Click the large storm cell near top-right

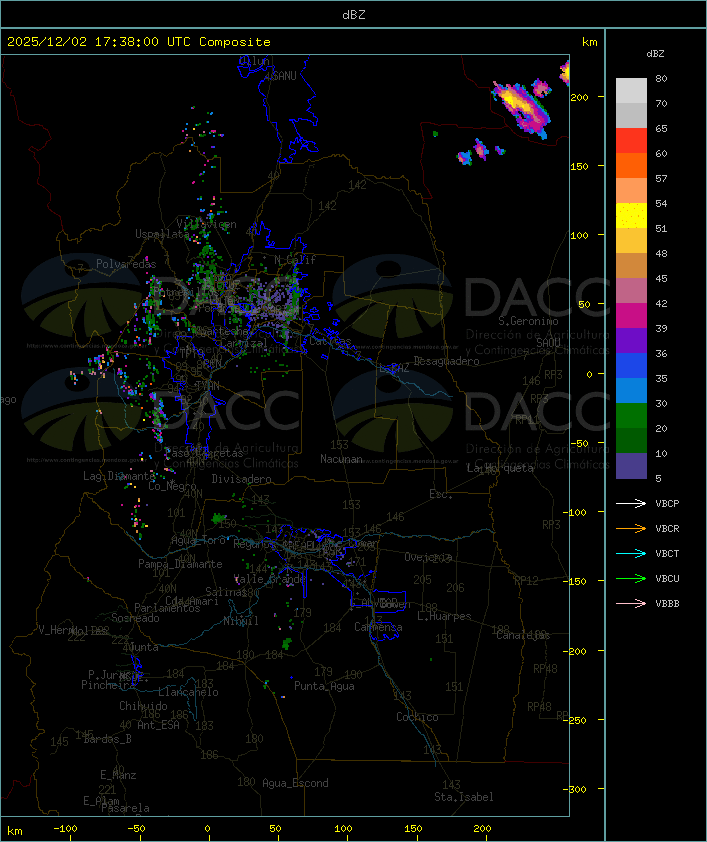(522, 109)
